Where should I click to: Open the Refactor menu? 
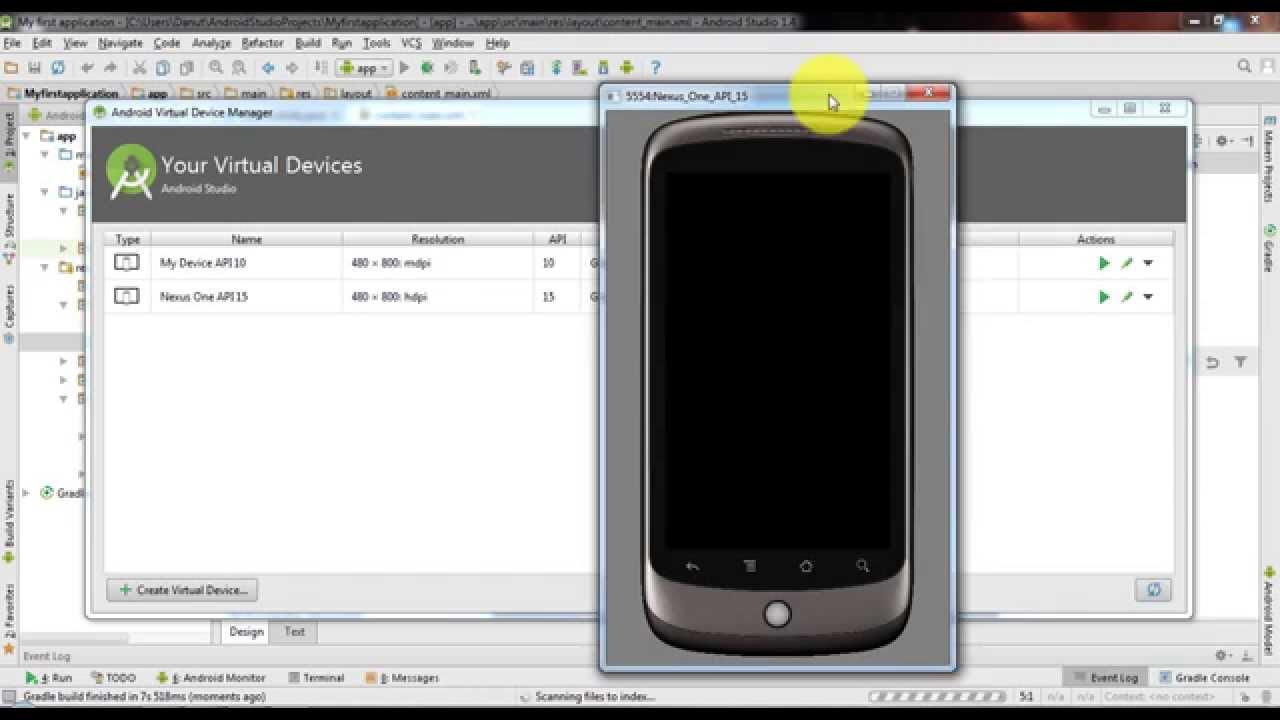[262, 43]
